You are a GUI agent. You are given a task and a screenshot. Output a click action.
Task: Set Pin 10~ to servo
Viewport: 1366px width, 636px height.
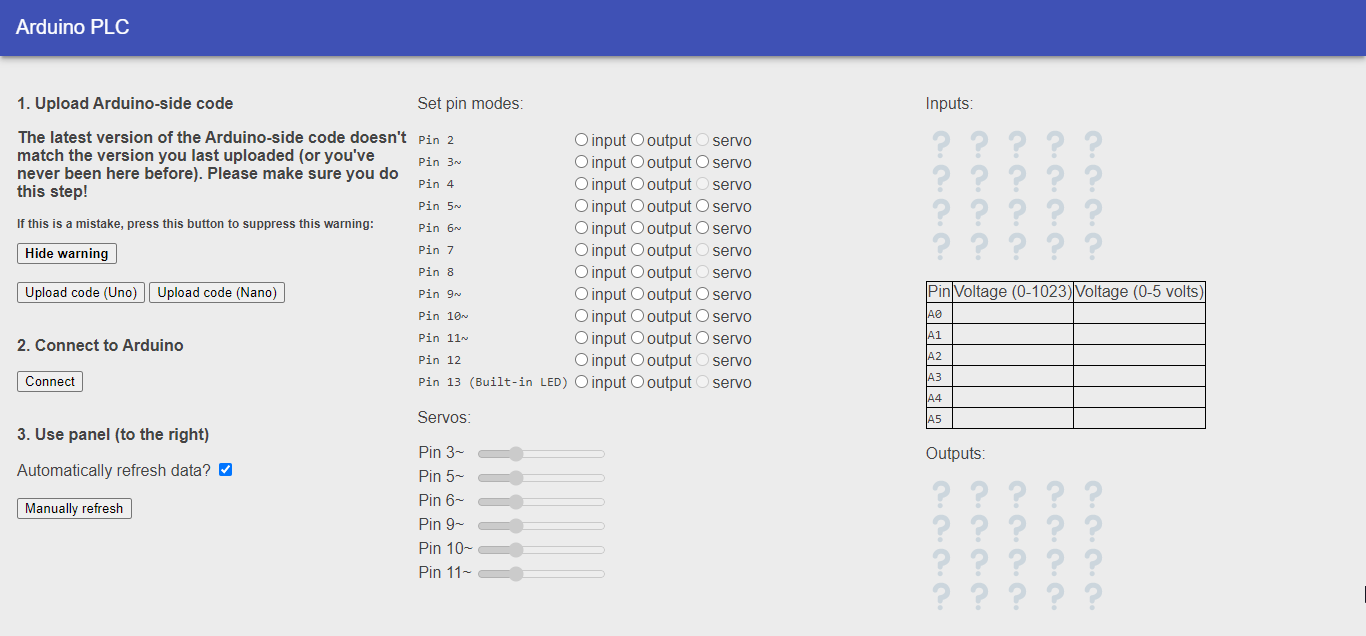(702, 316)
